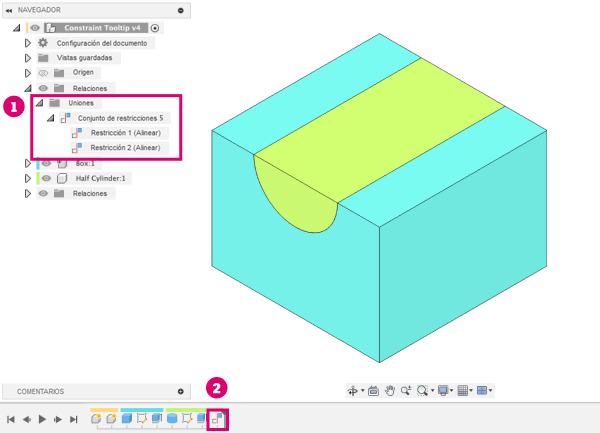600x433 pixels.
Task: Open the Orbit type dropdown arrow
Action: [x=362, y=391]
